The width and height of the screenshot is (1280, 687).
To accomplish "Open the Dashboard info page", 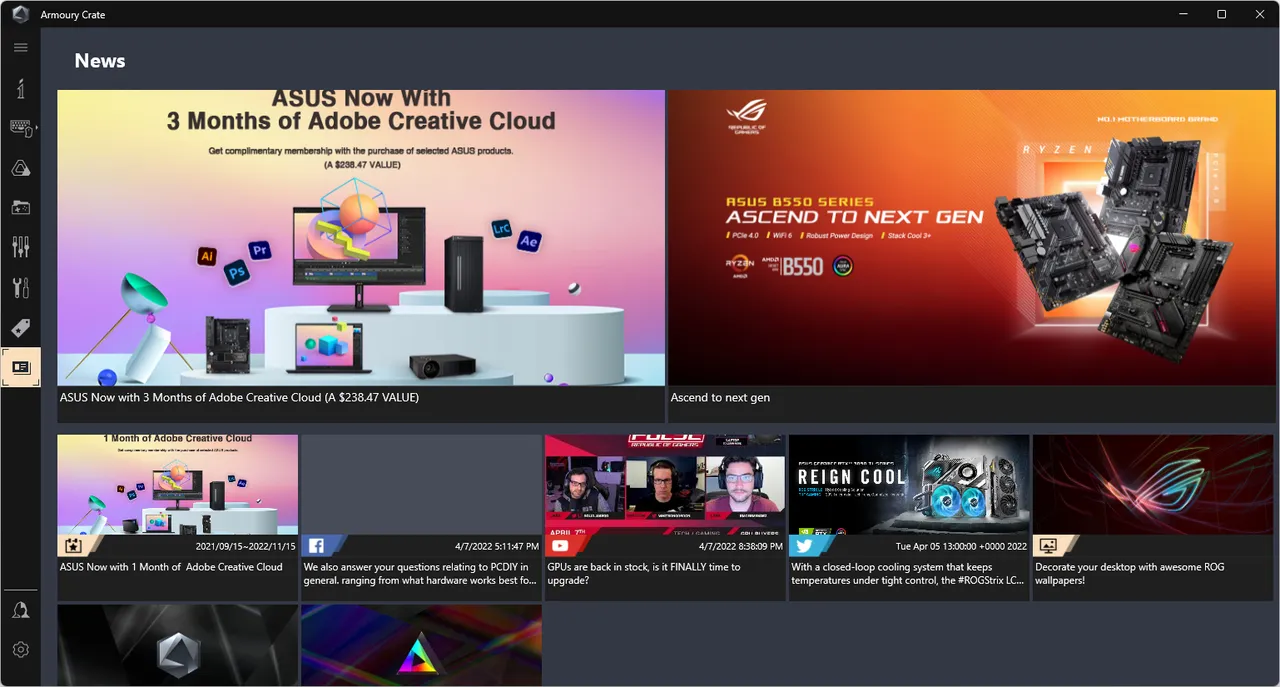I will click(x=20, y=89).
